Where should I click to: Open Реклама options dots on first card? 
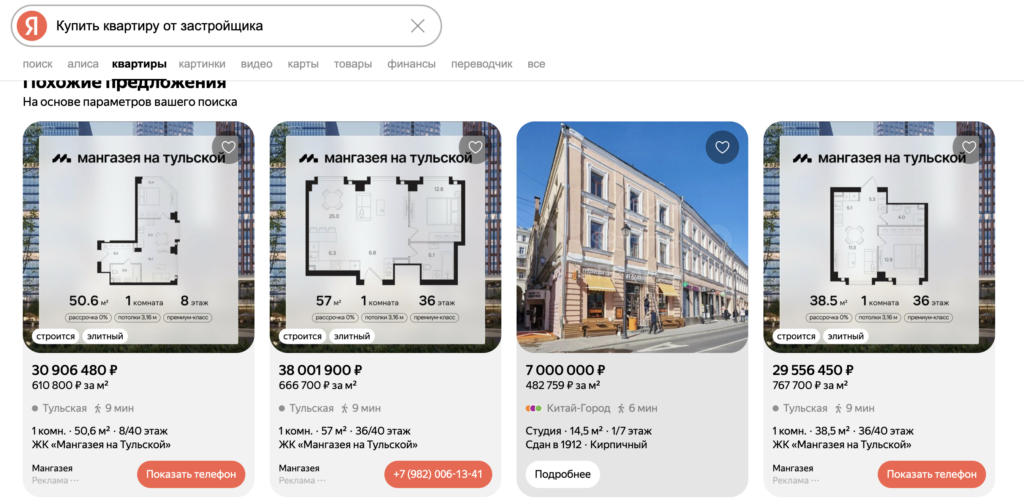tap(74, 480)
